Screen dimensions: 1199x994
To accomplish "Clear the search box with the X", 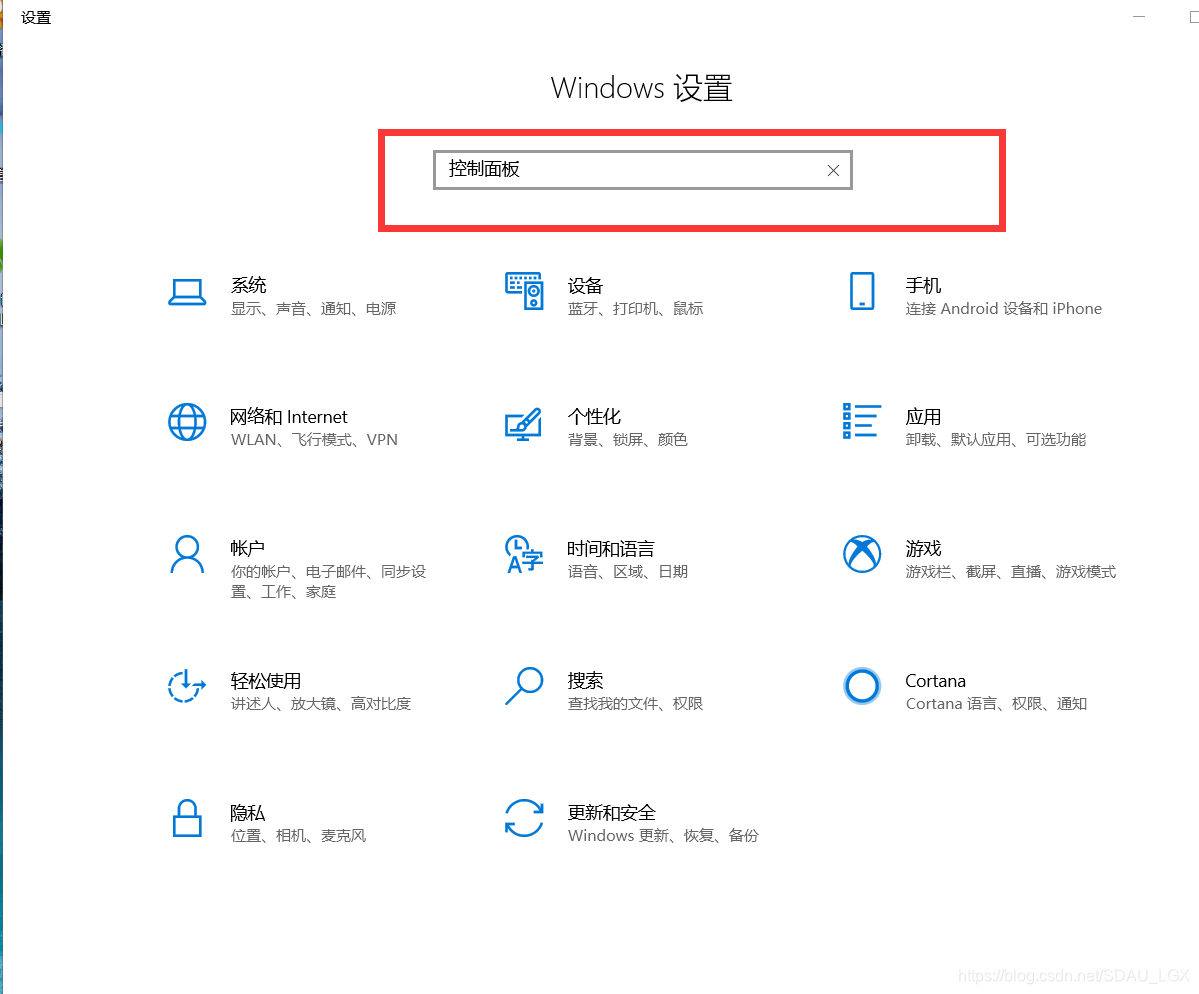I will tap(833, 171).
